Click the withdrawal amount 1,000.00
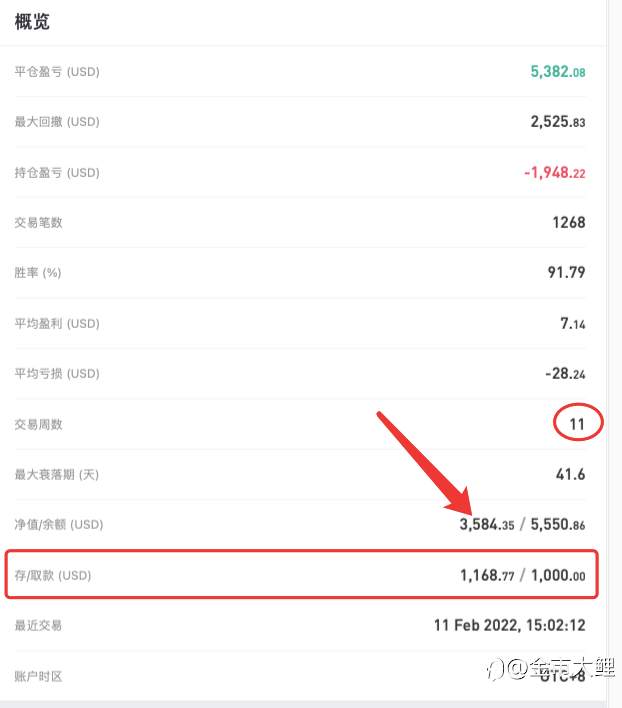Screen dimensions: 622x708 [x=558, y=575]
